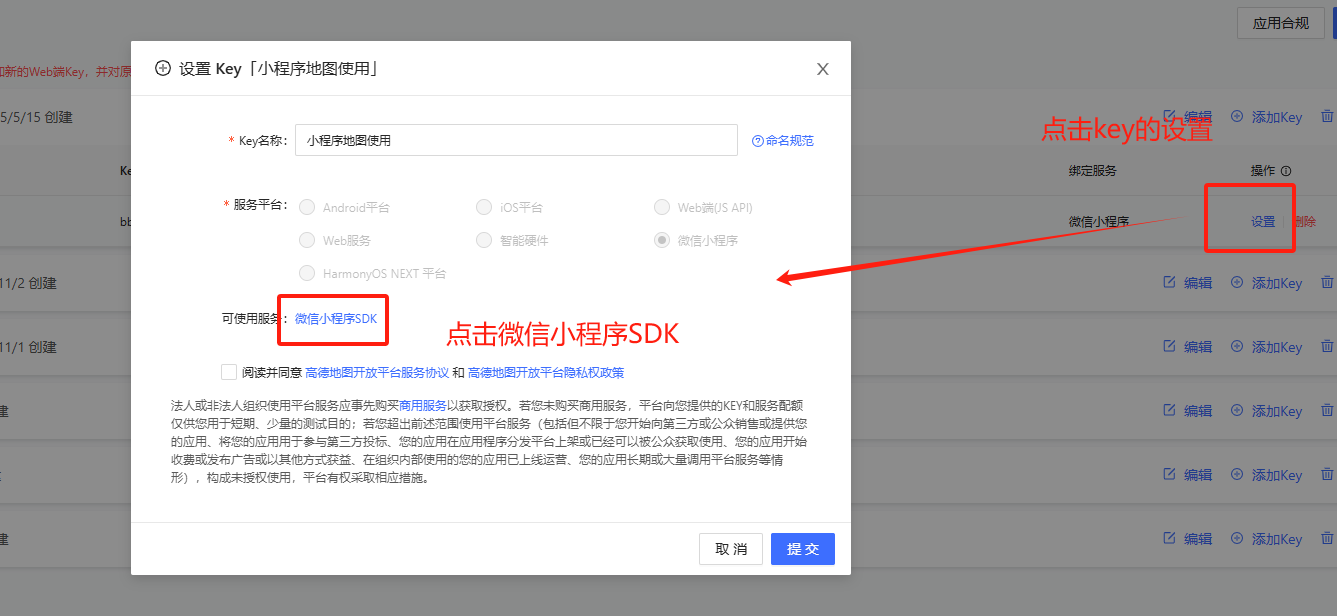Choose the 智能硬件 platform option
This screenshot has width=1337, height=616.
[484, 240]
